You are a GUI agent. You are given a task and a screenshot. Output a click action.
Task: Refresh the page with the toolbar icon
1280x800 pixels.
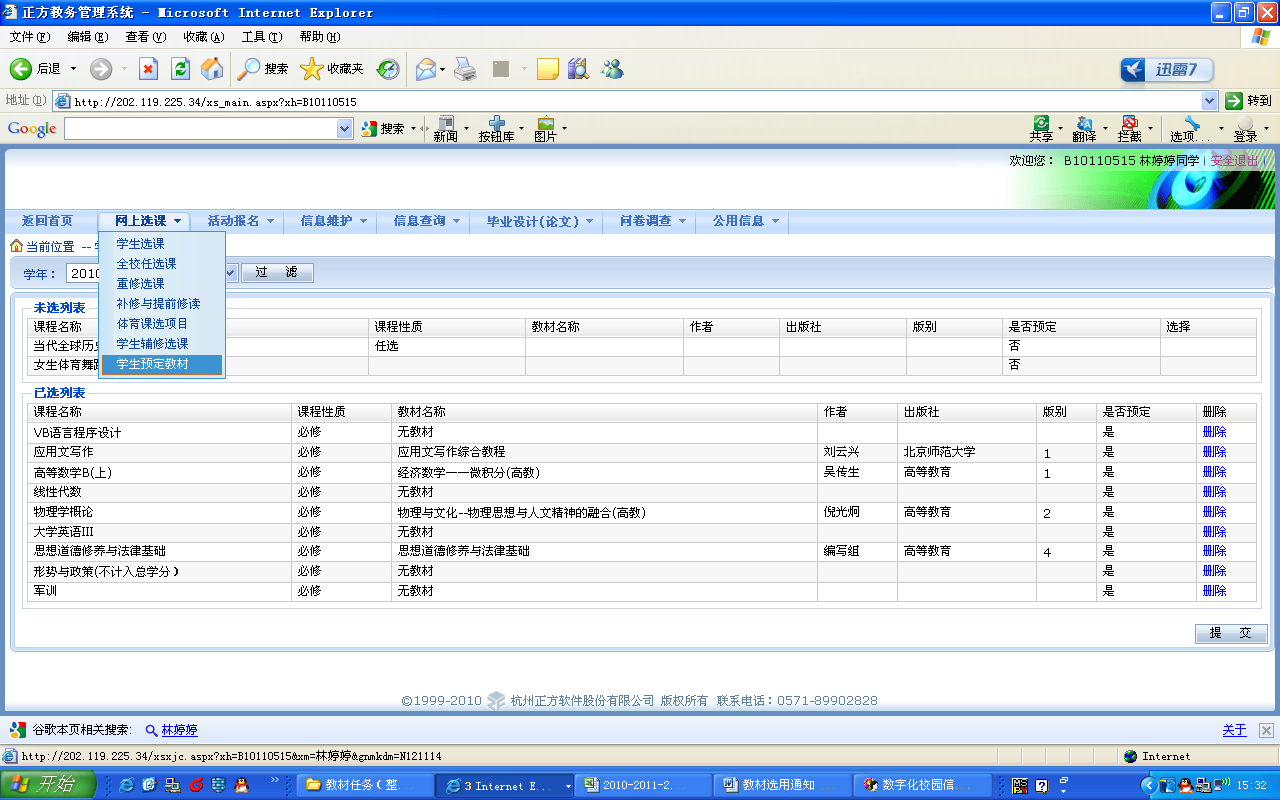click(x=180, y=69)
